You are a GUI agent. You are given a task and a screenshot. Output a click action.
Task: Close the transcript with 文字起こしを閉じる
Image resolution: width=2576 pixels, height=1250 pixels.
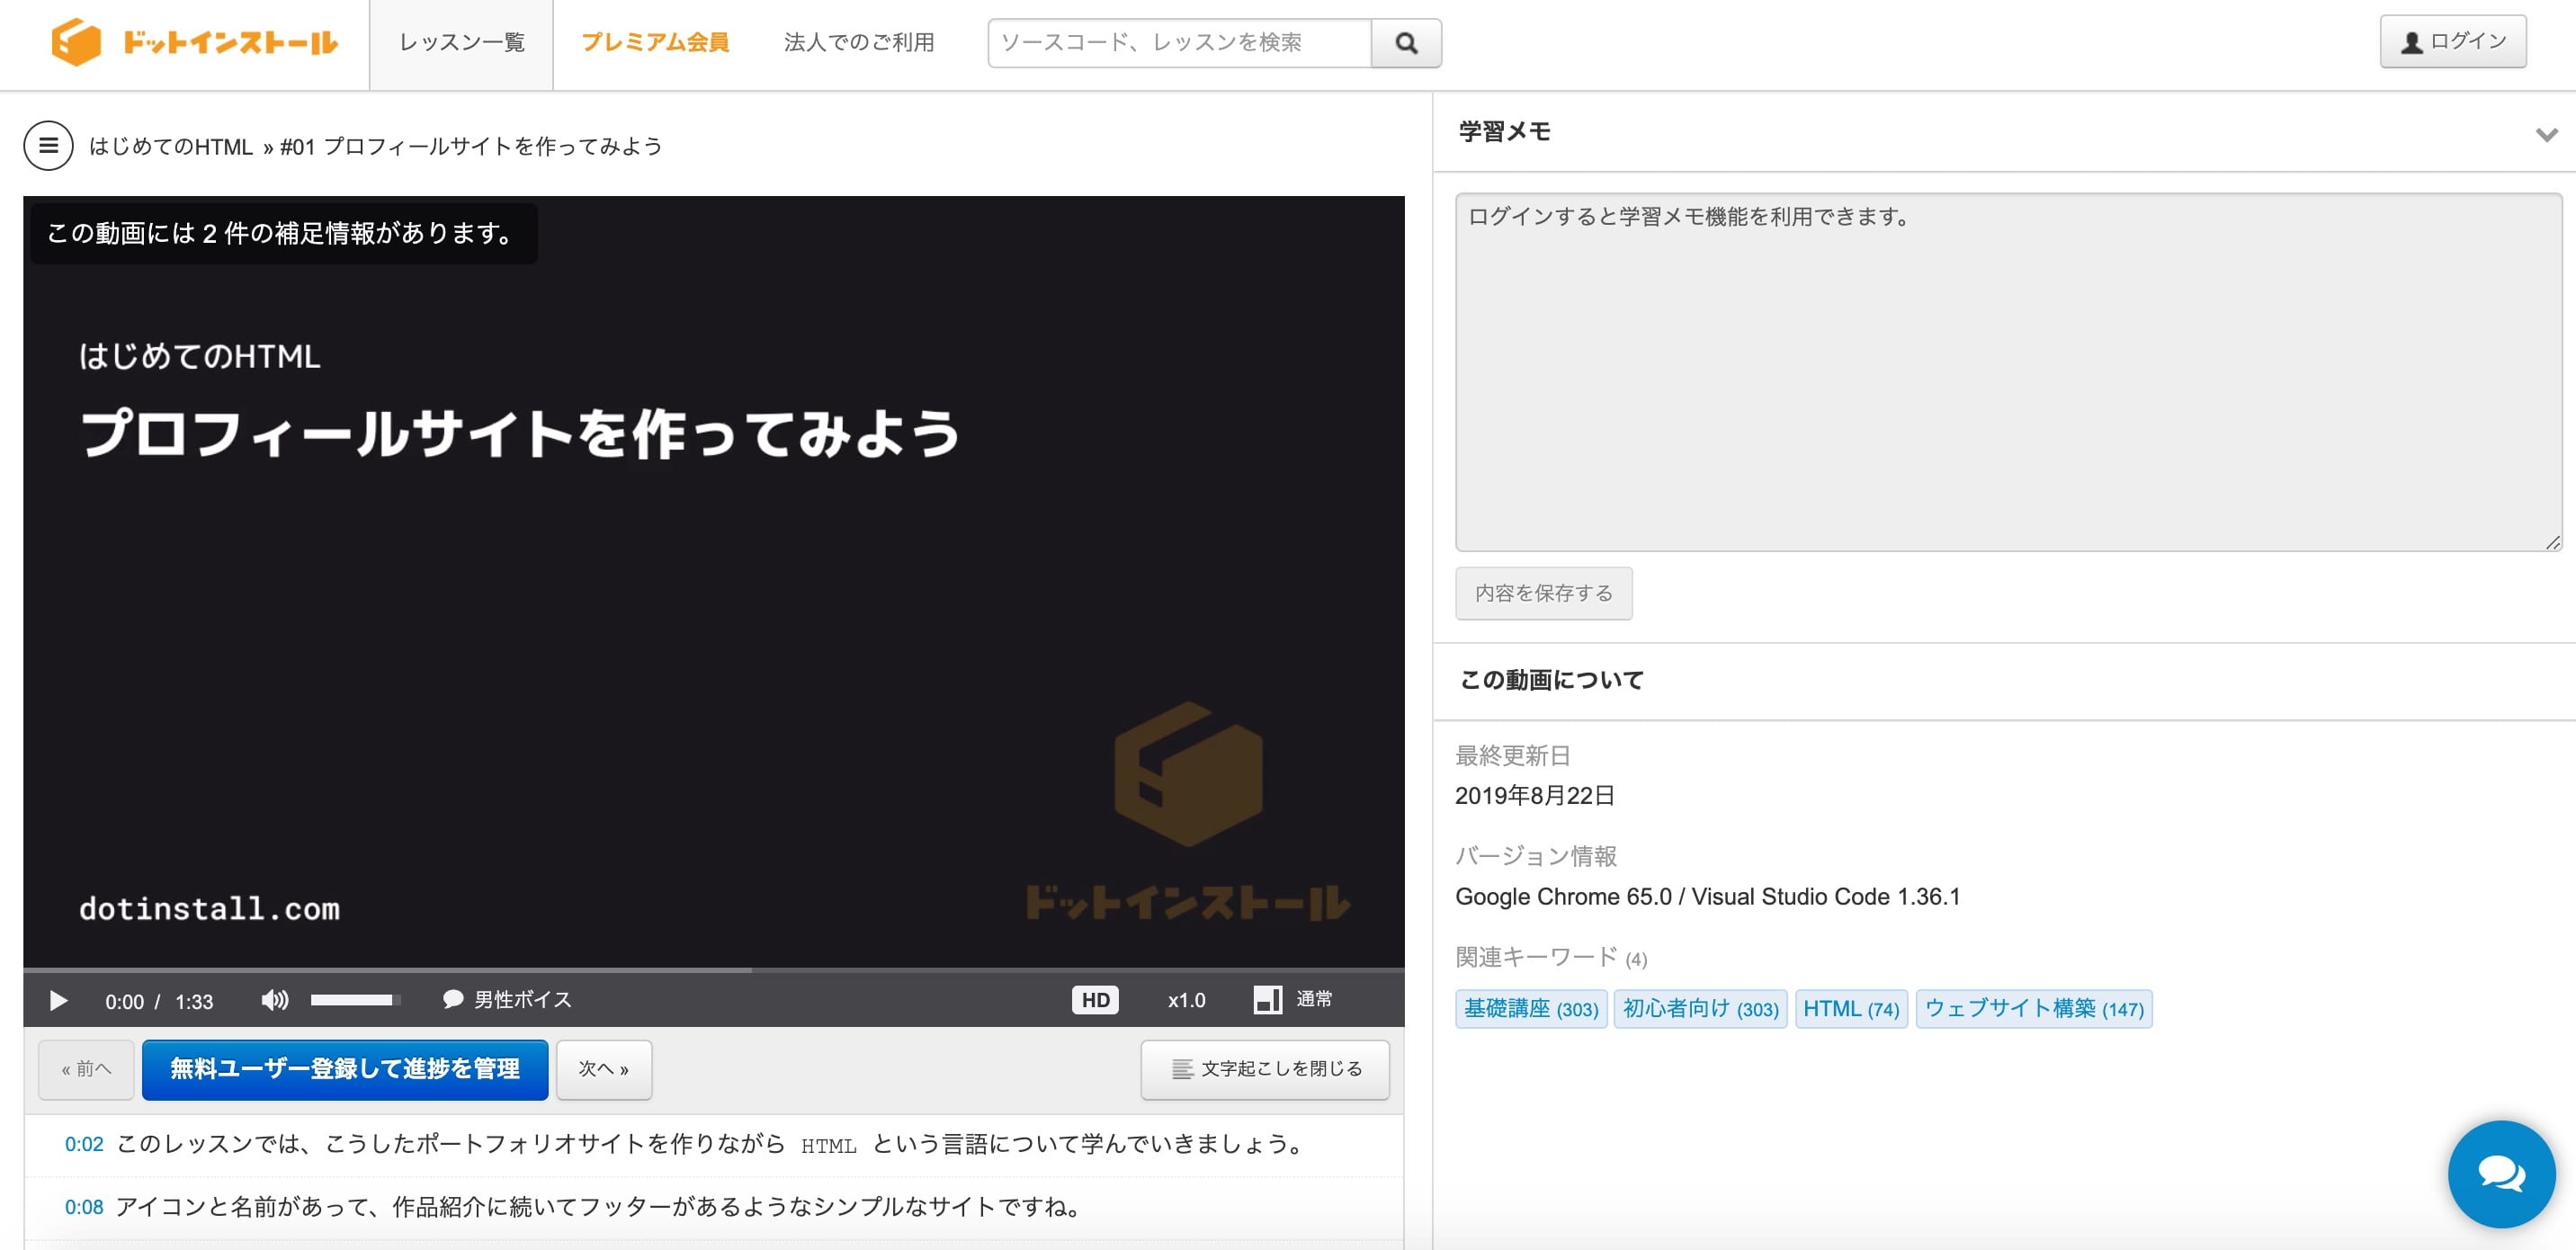pos(1265,1069)
